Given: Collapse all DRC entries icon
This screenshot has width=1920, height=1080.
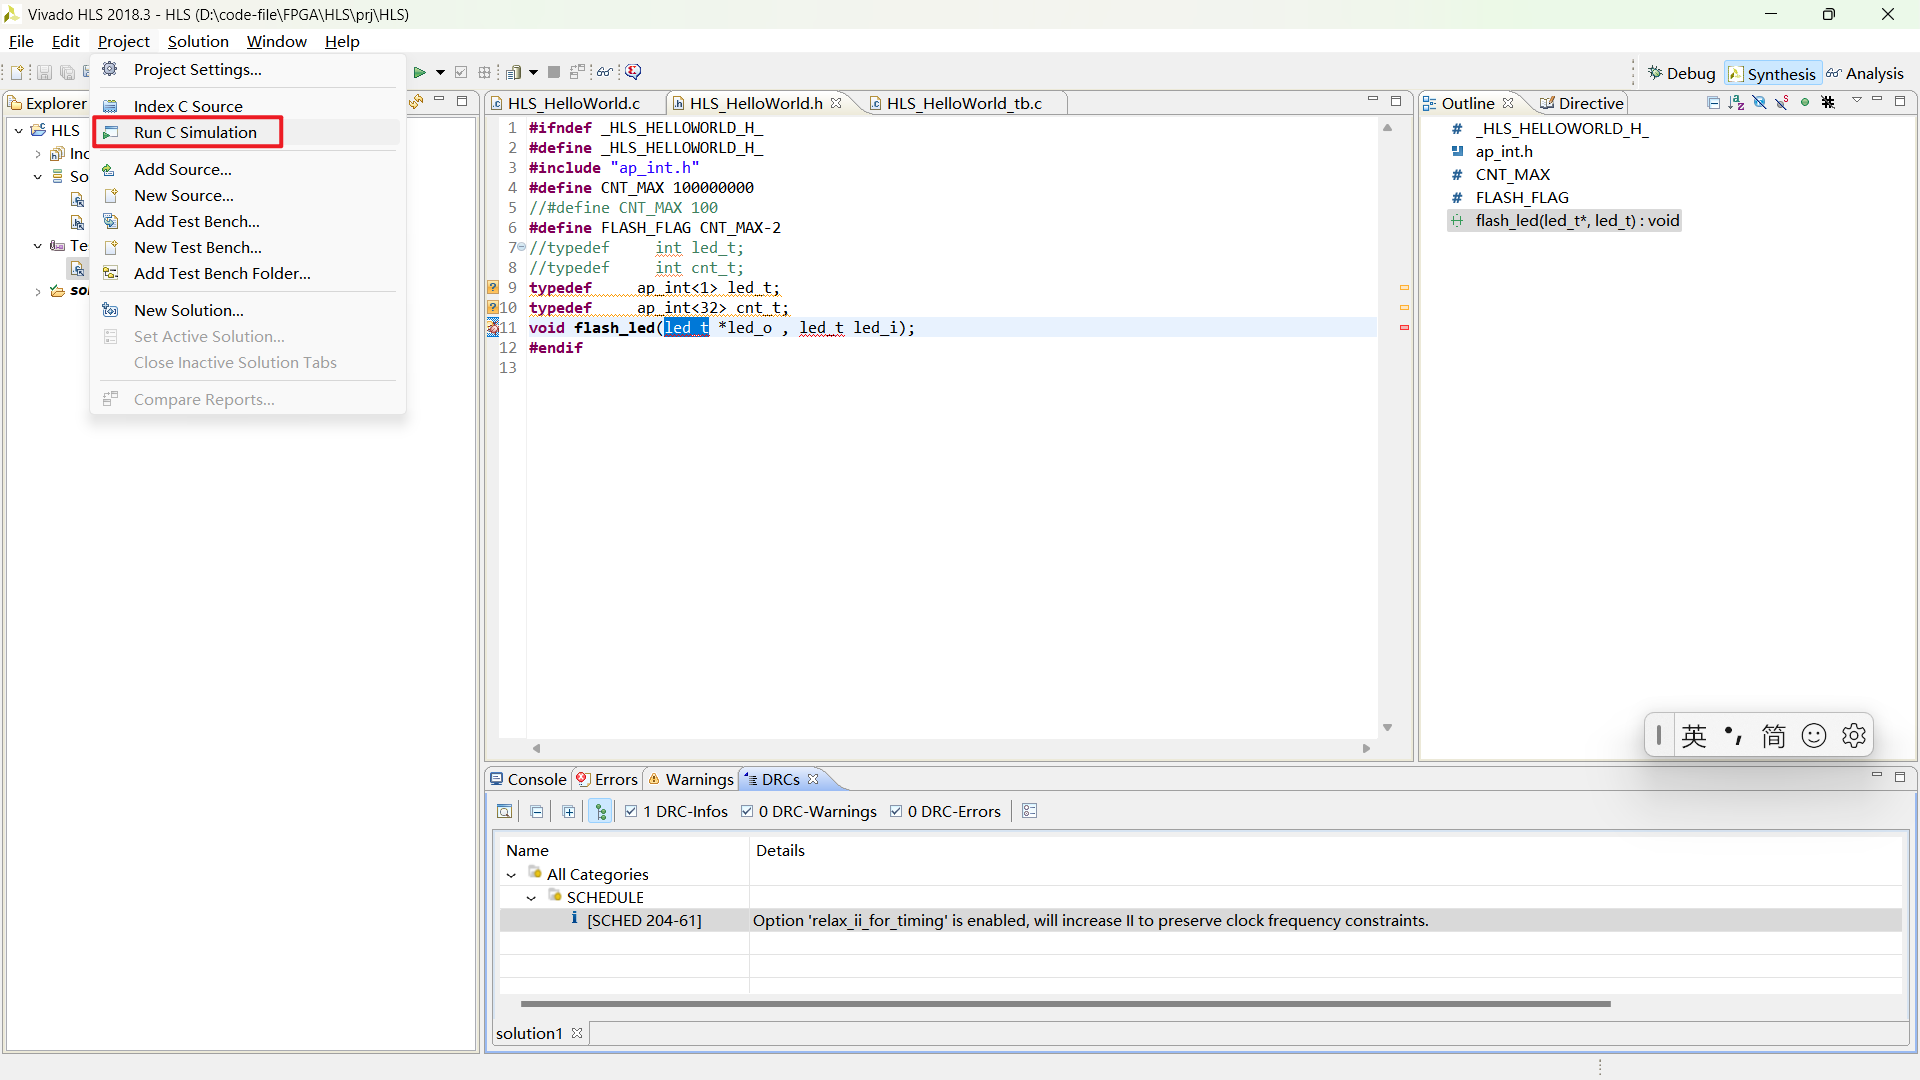Looking at the screenshot, I should click(537, 811).
